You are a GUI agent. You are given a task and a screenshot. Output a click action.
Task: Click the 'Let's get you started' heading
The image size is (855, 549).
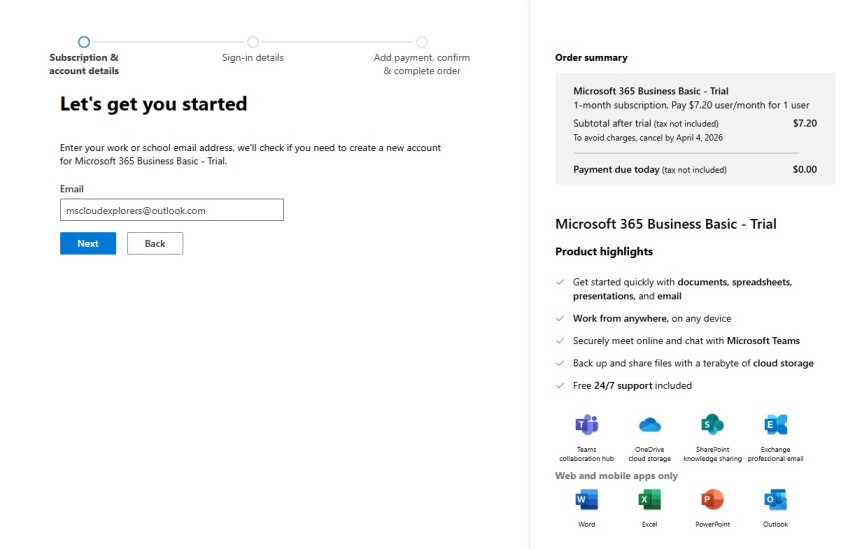click(x=153, y=104)
